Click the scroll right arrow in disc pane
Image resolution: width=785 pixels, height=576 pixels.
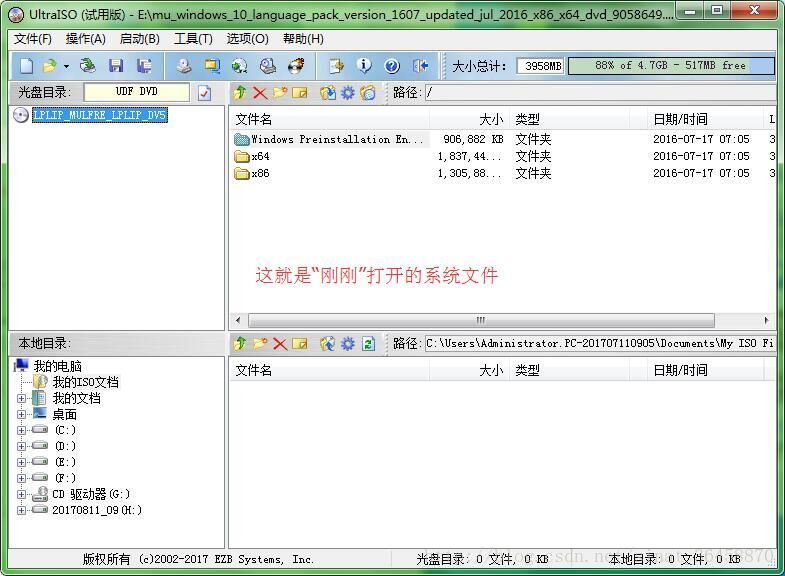pos(766,320)
